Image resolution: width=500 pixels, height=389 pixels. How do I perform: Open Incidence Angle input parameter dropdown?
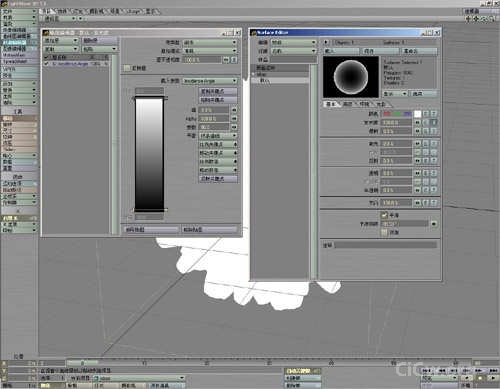click(x=210, y=81)
